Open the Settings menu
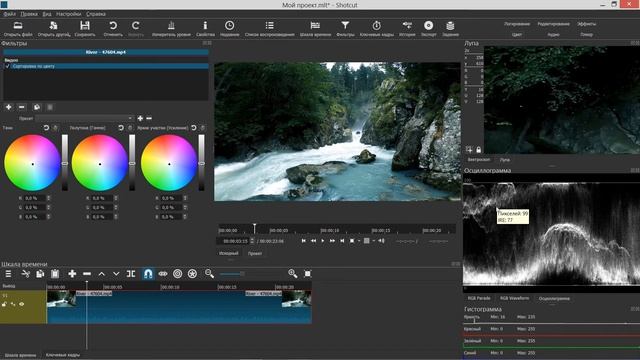Viewport: 640px width, 360px height. (69, 14)
